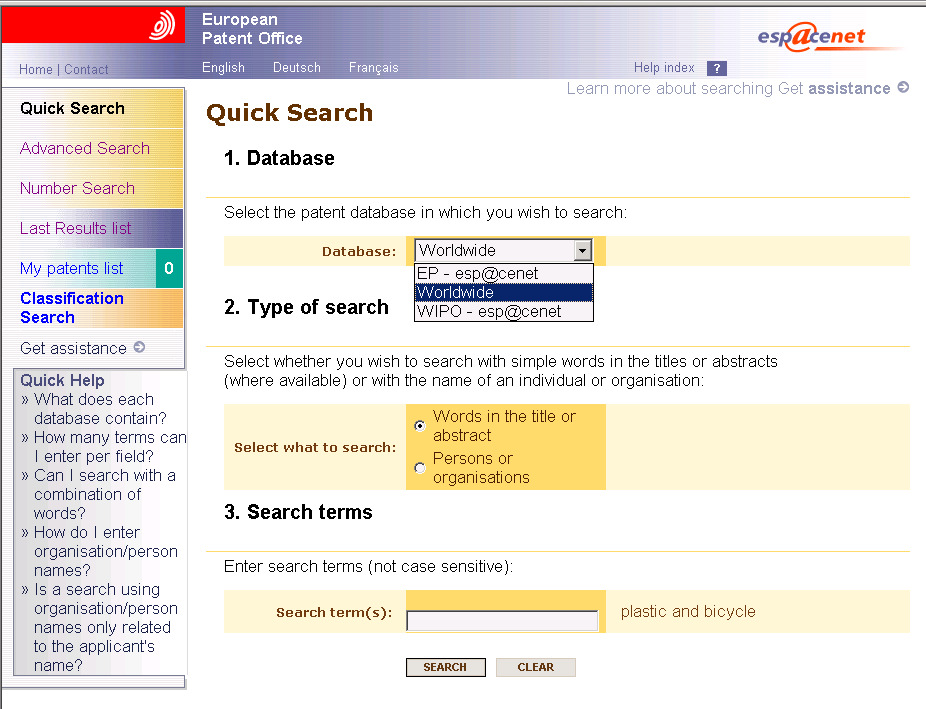Open help on searches related to applicant's name
Screen dimensions: 926x709
[106, 627]
